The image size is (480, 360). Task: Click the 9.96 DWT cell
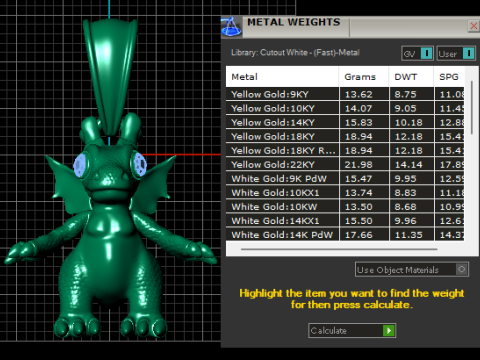tap(412, 221)
